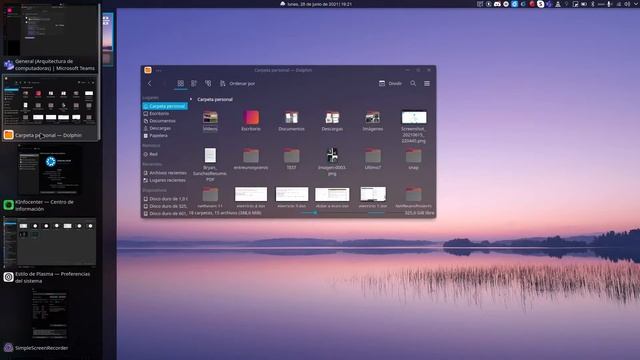Adjust the icon zoom slider in status bar
The height and width of the screenshot is (360, 640).
315,213
